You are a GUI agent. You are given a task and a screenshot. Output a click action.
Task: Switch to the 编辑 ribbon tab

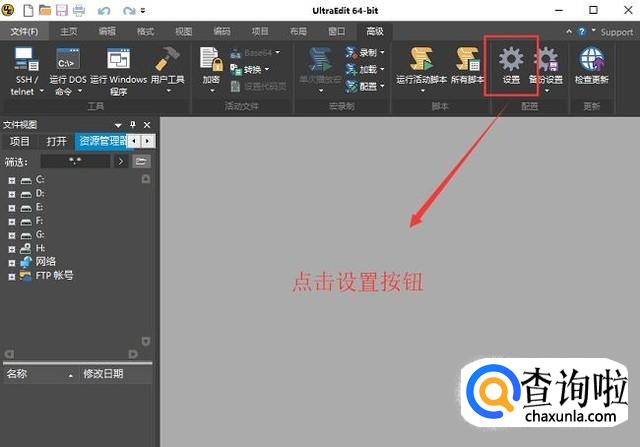pyautogui.click(x=107, y=31)
